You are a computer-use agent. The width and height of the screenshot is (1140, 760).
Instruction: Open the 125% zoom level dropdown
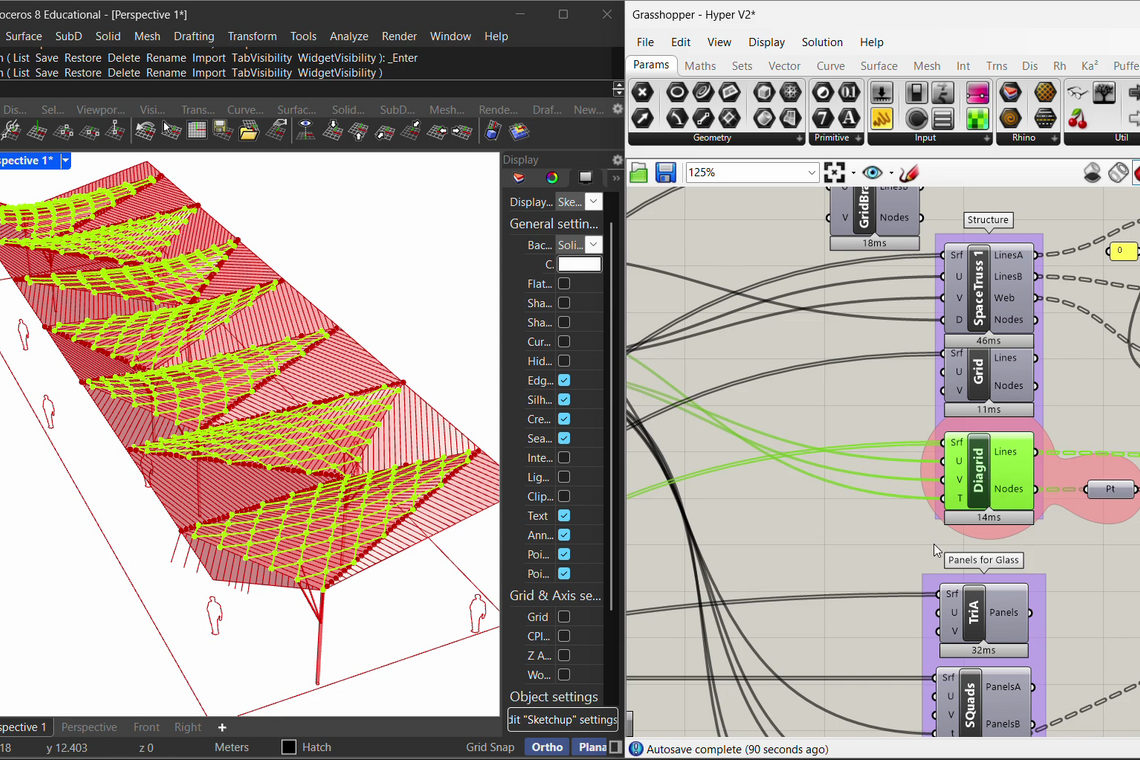(811, 172)
